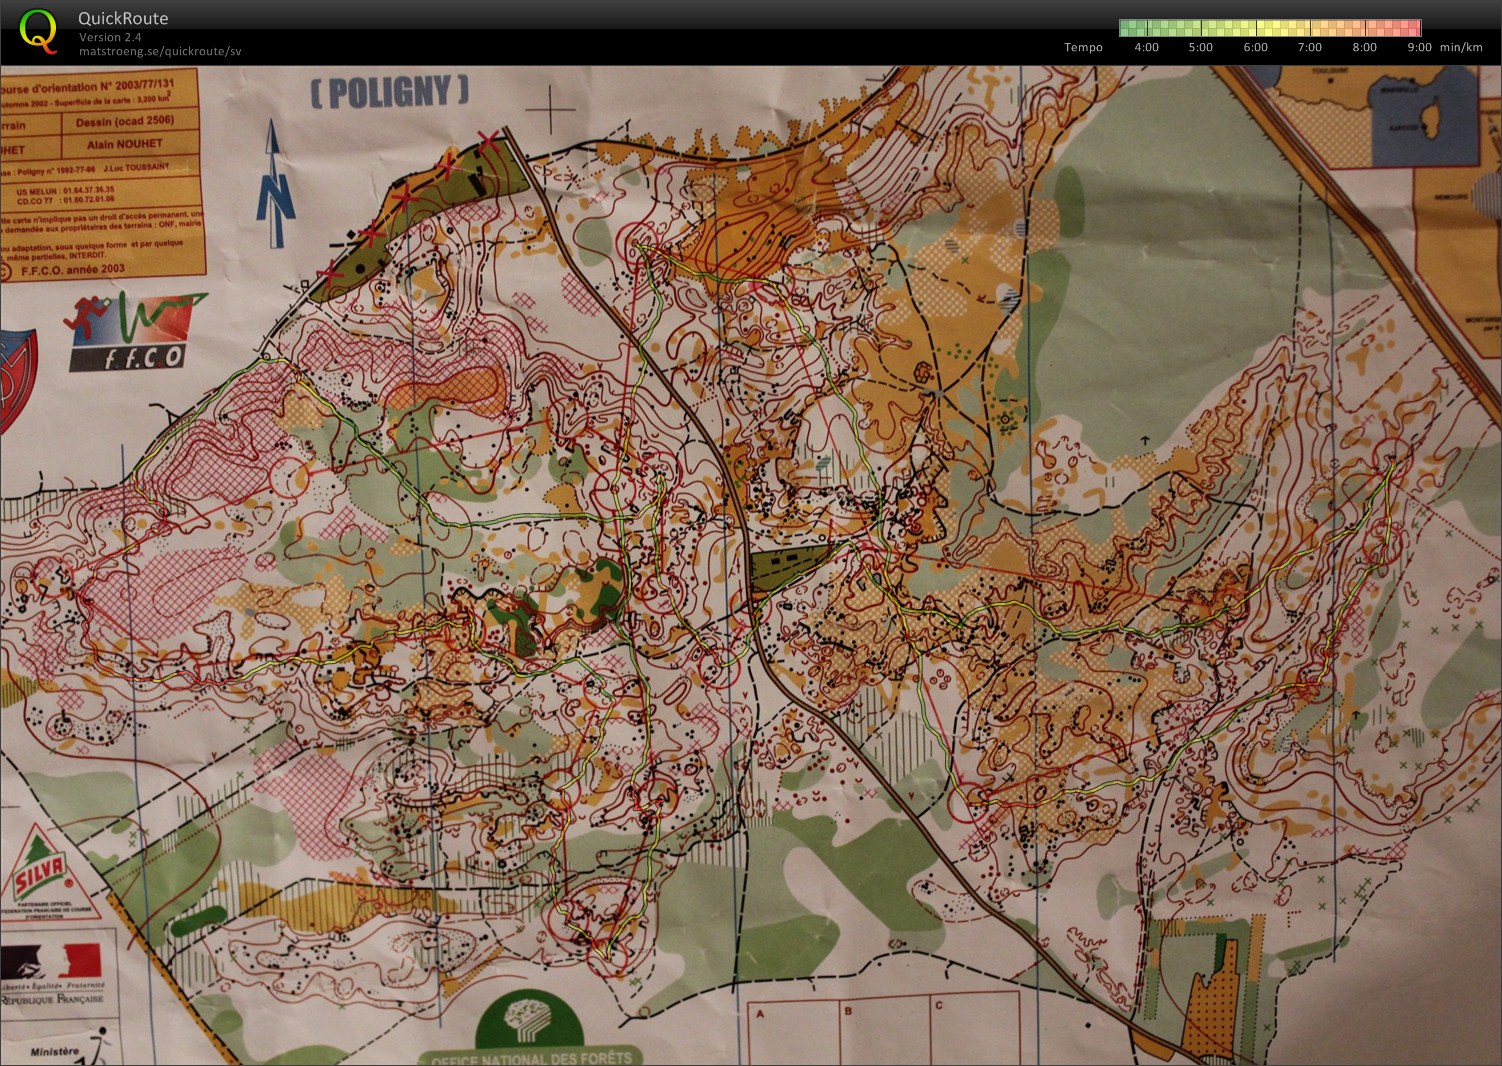Click the min/km unit label
Image resolution: width=1502 pixels, height=1066 pixels.
[x=1461, y=47]
